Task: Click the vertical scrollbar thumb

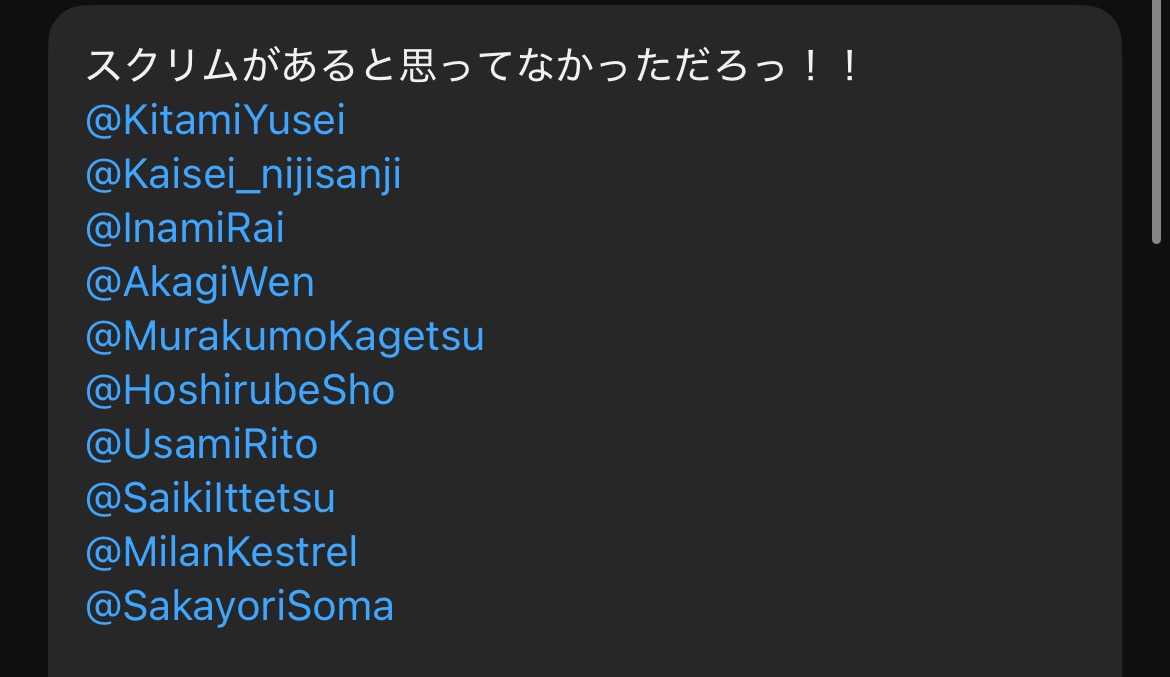Action: click(x=1157, y=122)
